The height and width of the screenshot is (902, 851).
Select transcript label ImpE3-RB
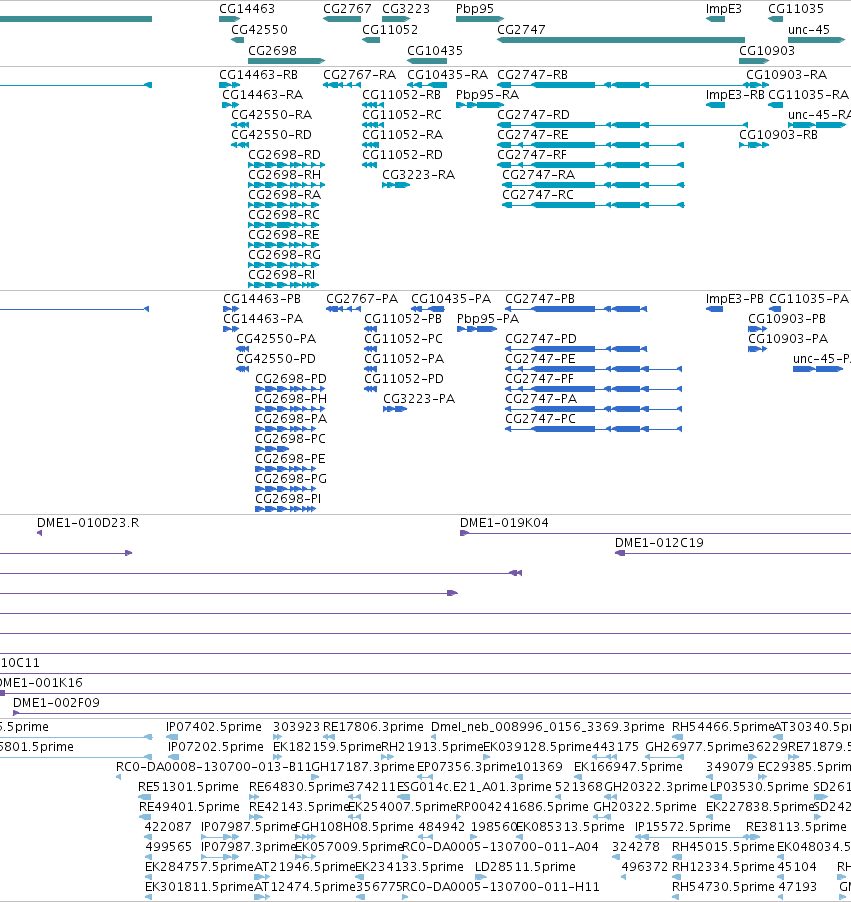pos(735,94)
